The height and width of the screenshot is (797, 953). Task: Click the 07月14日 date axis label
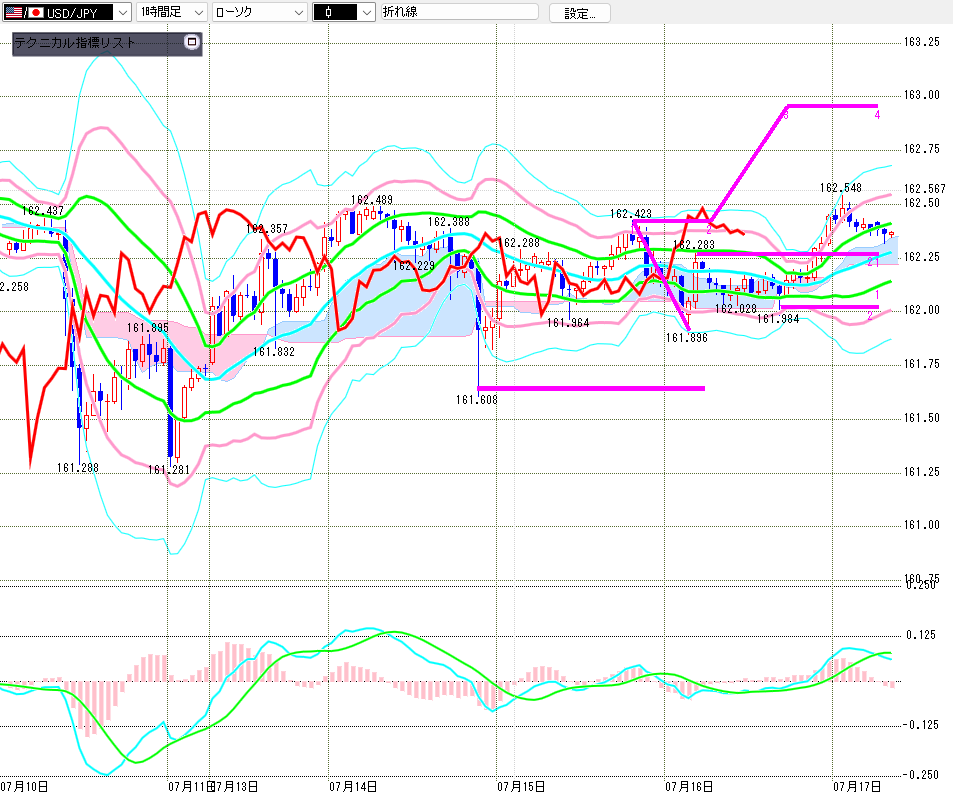pyautogui.click(x=353, y=787)
